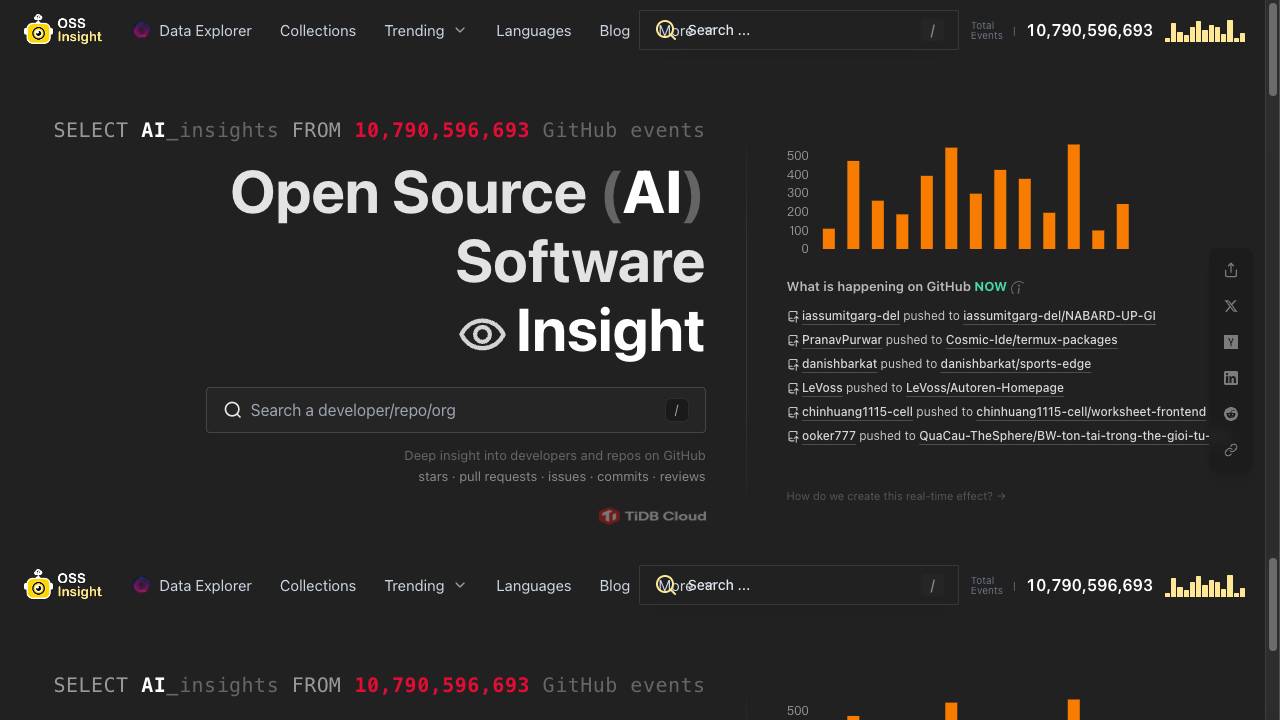1280x720 pixels.
Task: Open the chinhuang1115-cell user link
Action: click(857, 412)
